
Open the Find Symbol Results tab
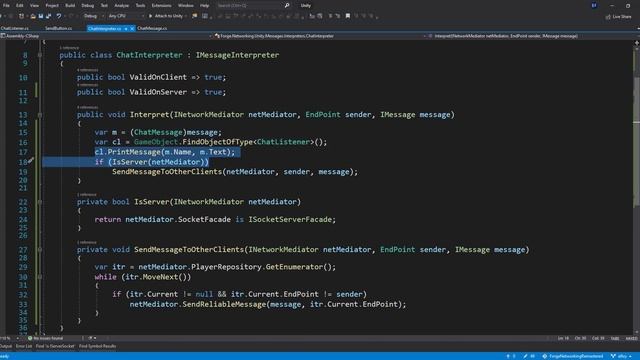point(98,347)
